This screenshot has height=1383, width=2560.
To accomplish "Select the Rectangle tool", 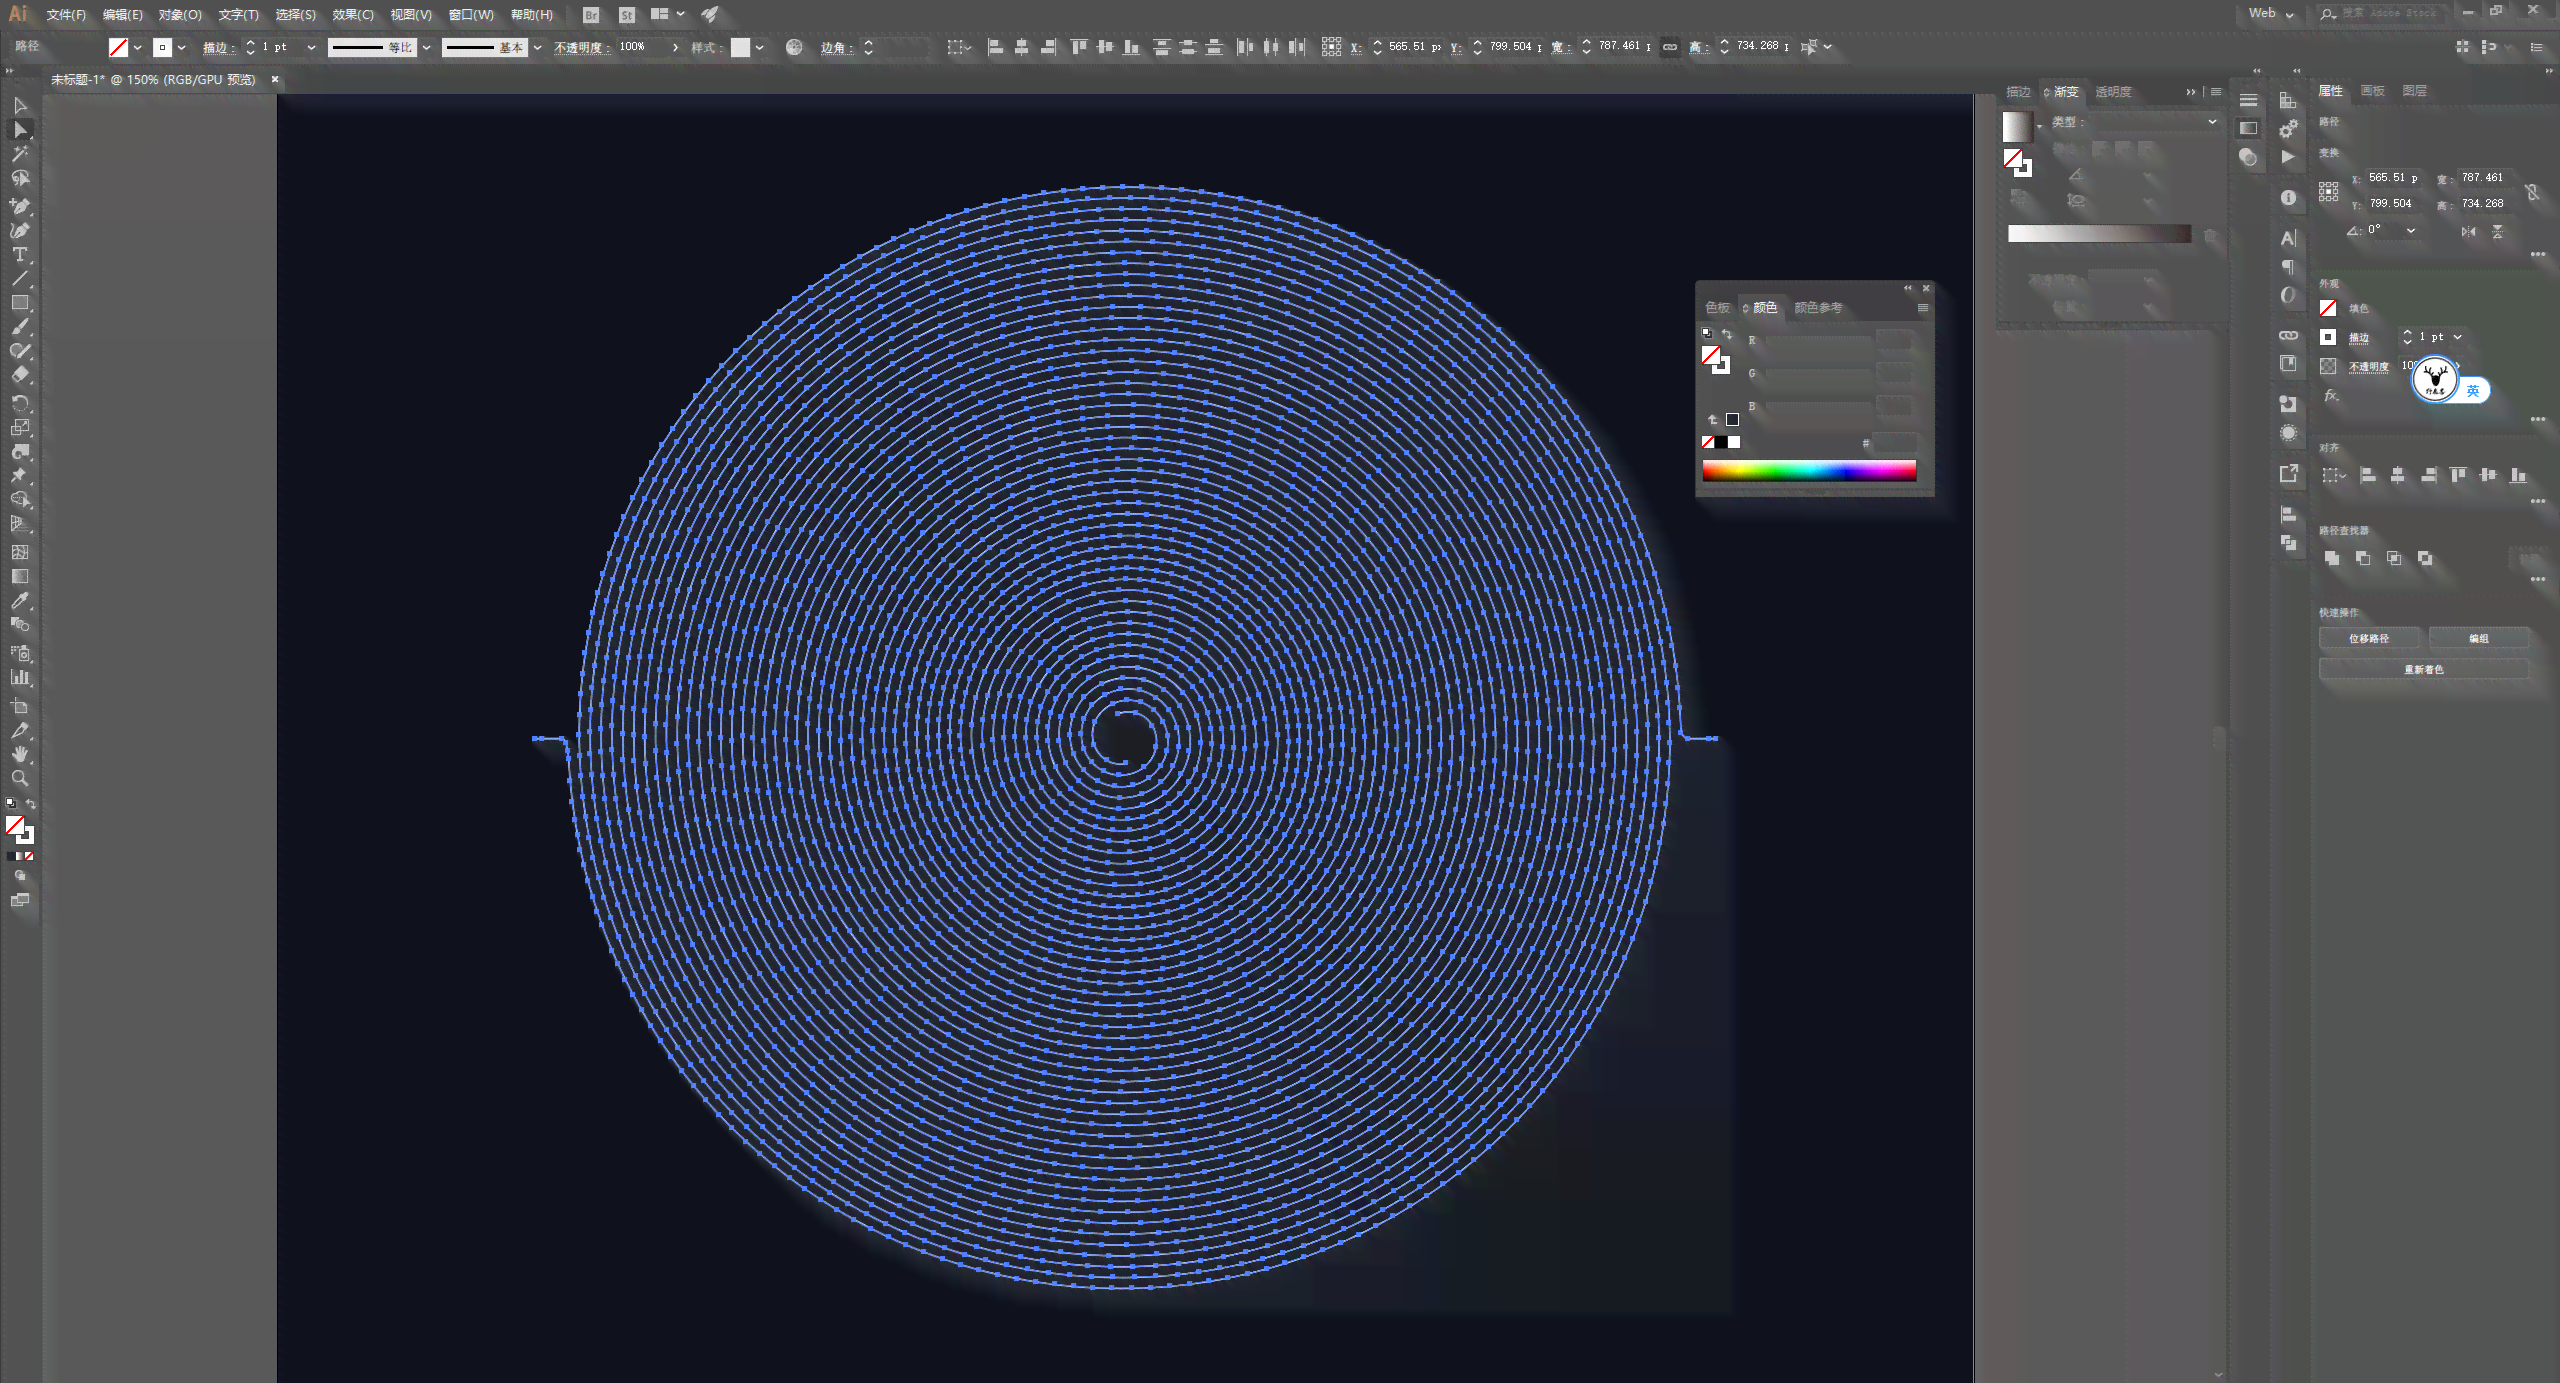I will point(20,303).
